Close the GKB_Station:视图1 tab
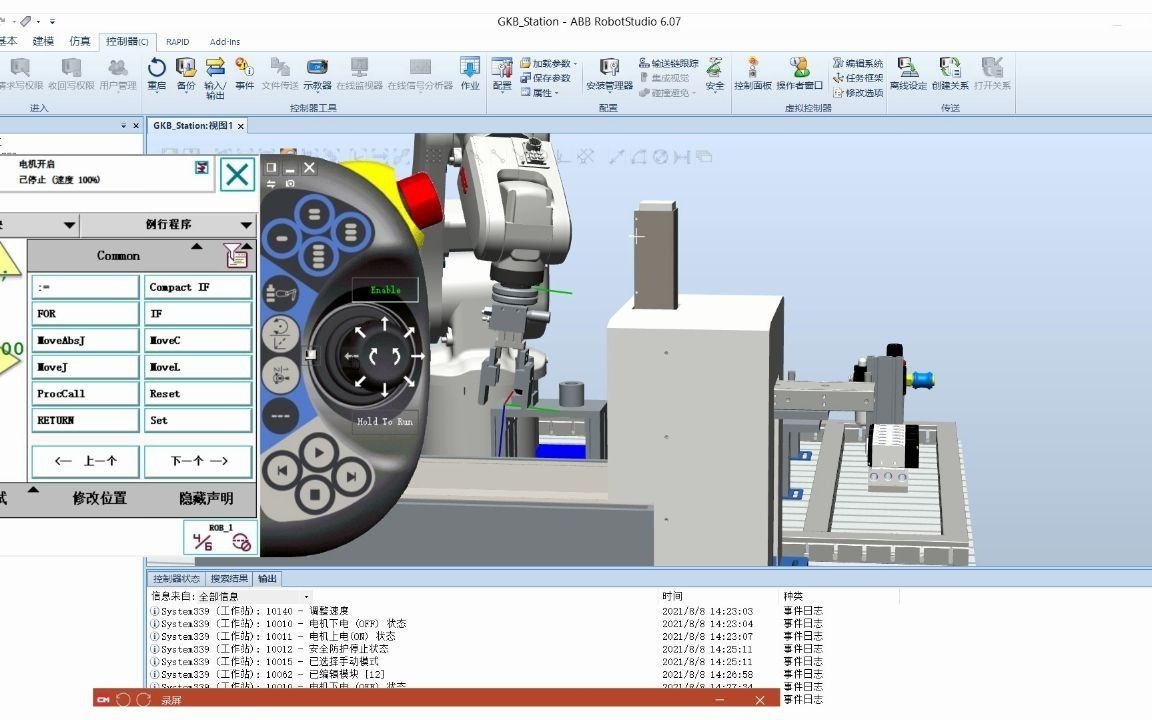Viewport: 1152px width, 720px height. pos(240,126)
